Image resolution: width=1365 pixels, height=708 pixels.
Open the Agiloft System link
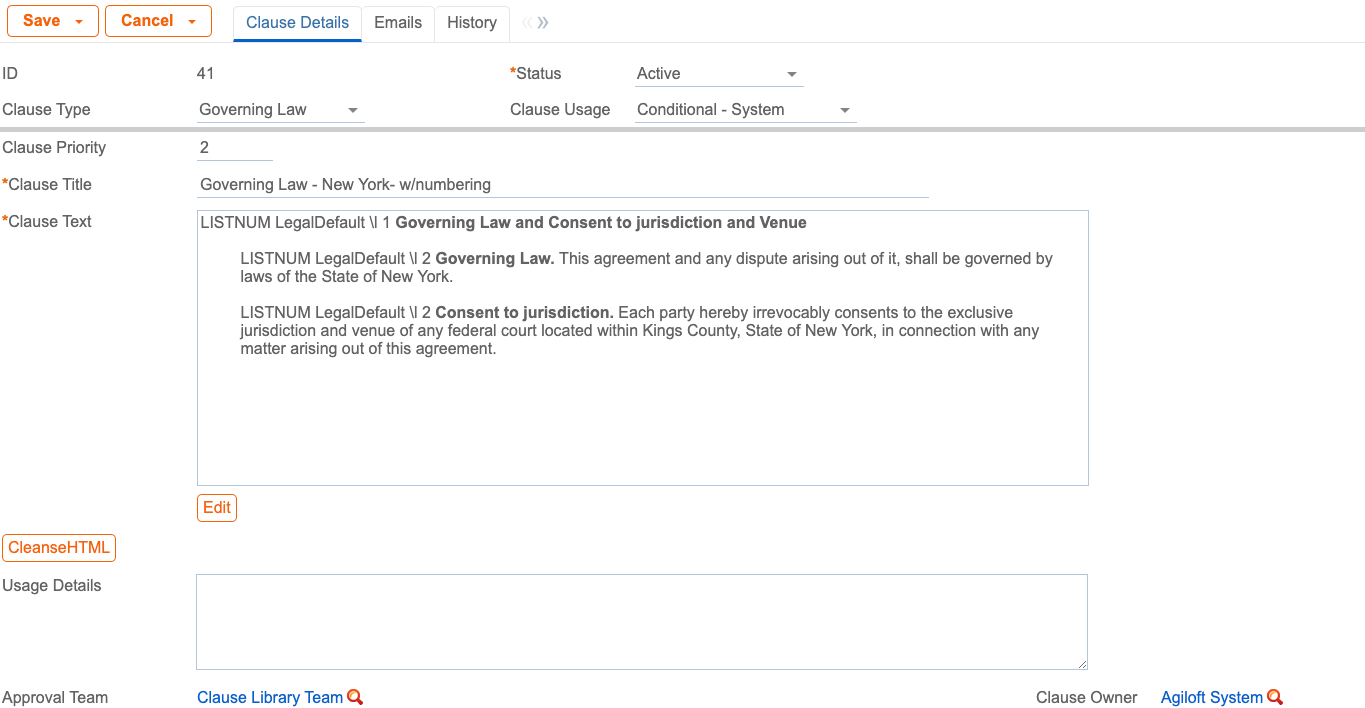point(1211,698)
